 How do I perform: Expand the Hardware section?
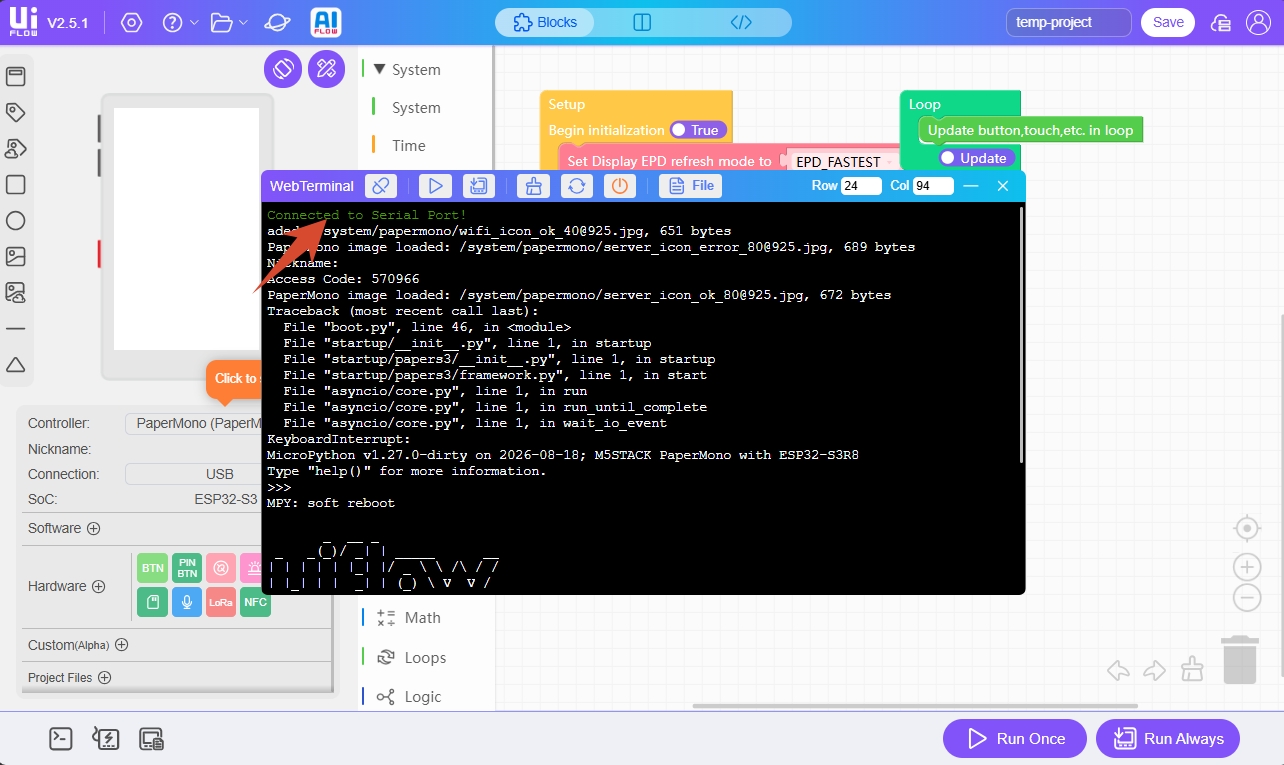(98, 587)
